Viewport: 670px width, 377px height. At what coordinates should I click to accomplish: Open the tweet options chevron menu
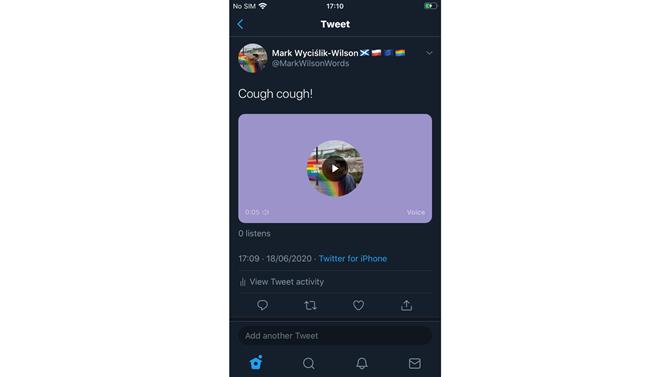(429, 53)
